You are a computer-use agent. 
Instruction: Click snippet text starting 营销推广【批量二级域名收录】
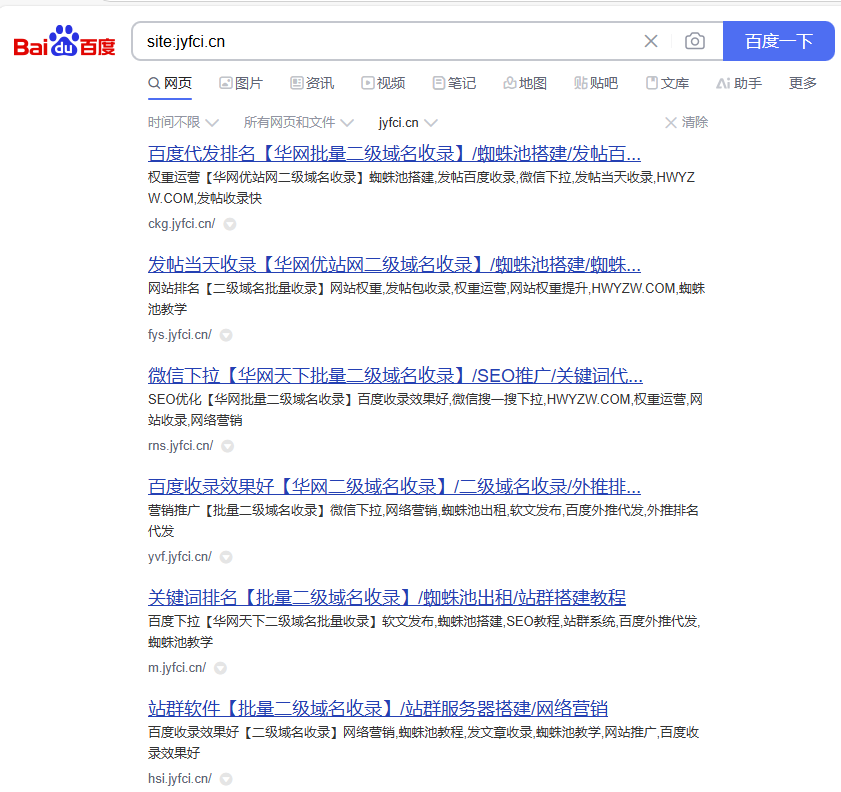click(x=423, y=521)
